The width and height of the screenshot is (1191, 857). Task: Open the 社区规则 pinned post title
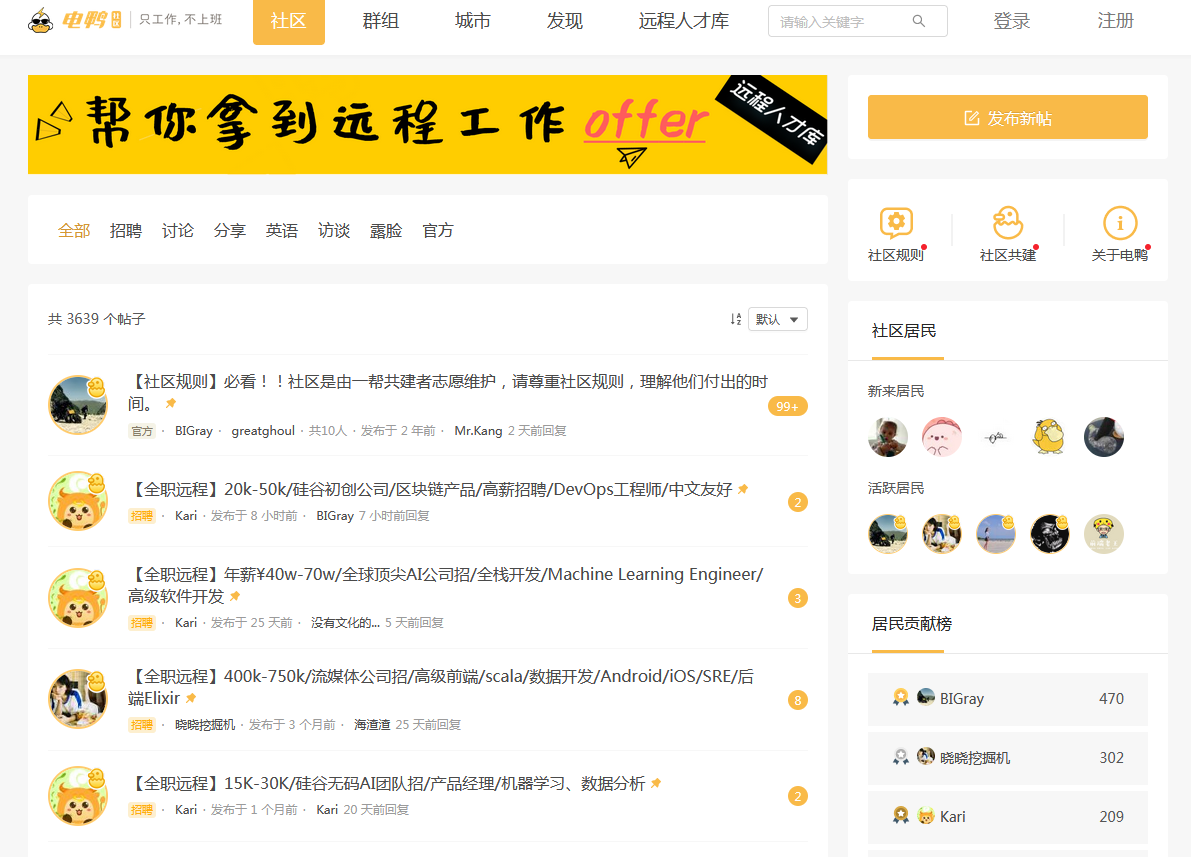(x=447, y=392)
